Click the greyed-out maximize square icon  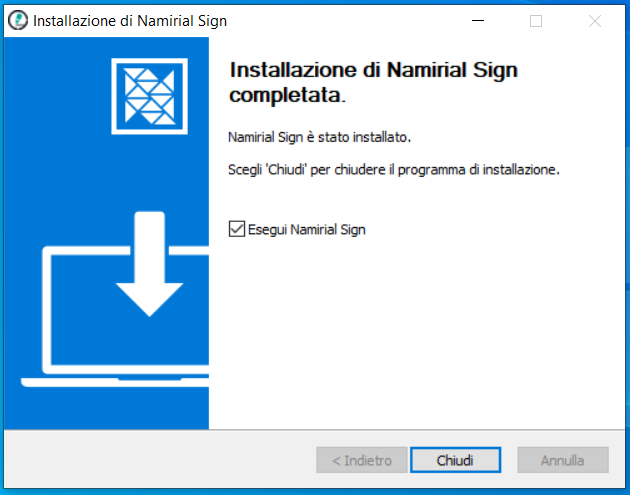click(x=536, y=20)
